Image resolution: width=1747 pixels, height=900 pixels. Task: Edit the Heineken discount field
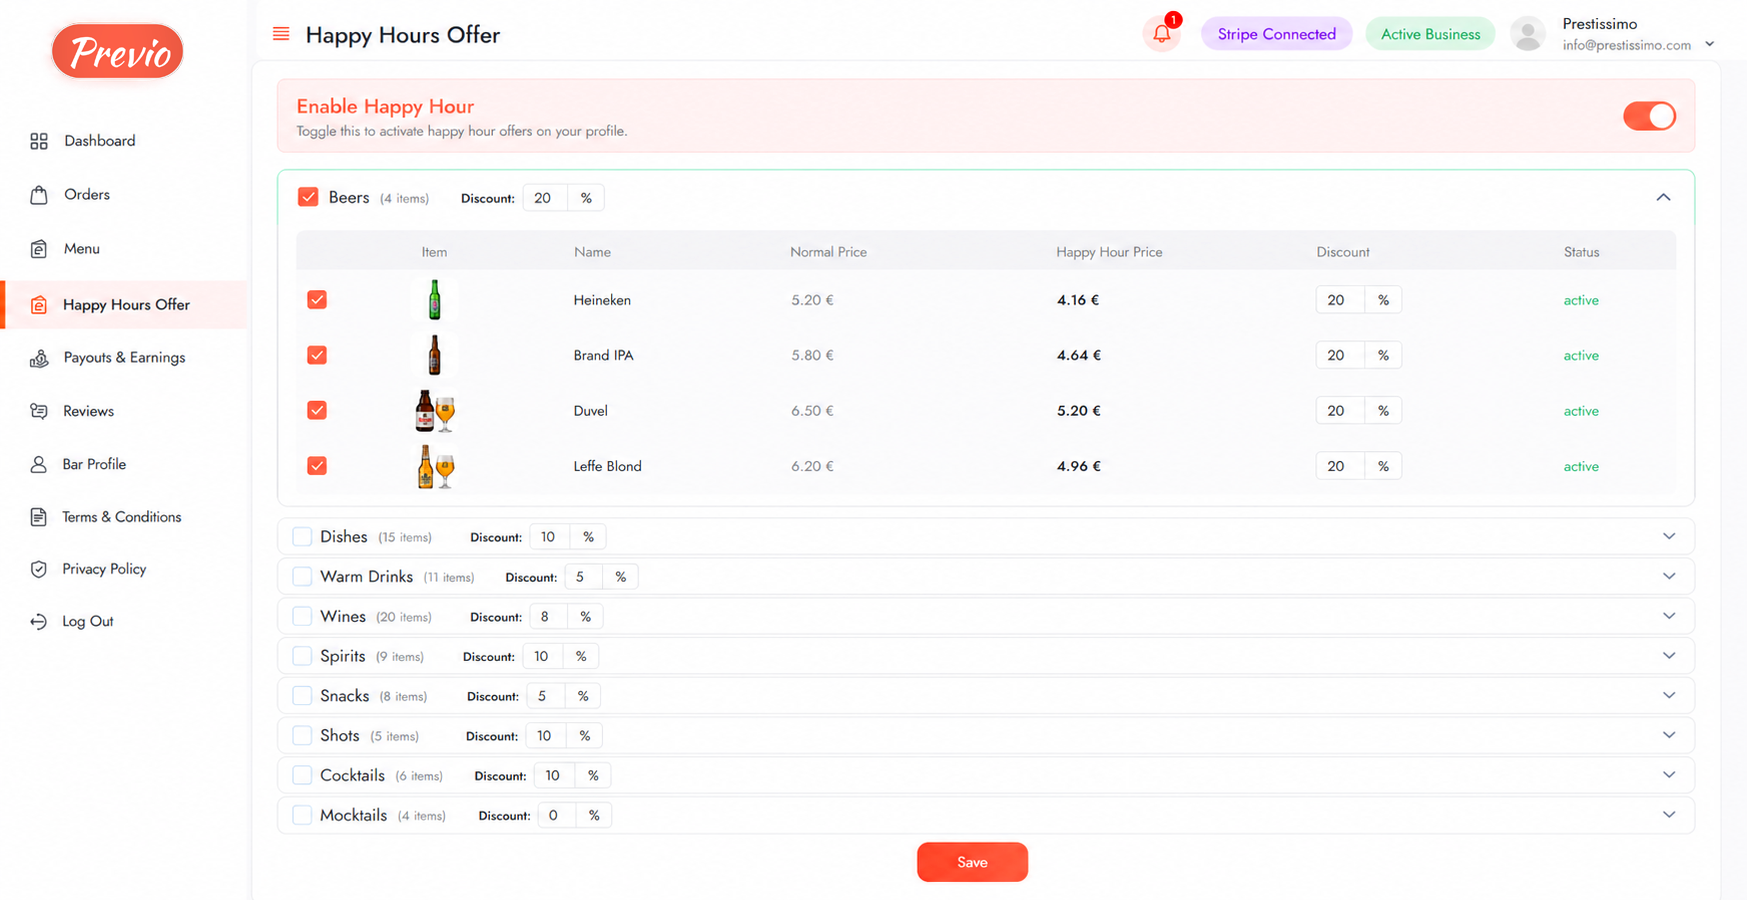coord(1340,300)
